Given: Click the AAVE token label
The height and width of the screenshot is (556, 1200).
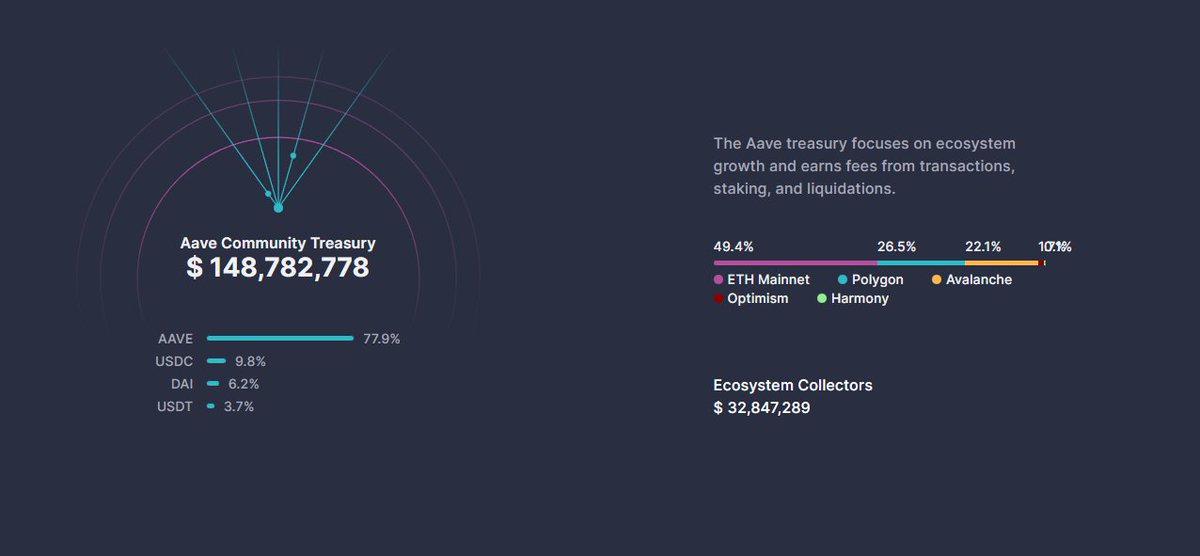Looking at the screenshot, I should coord(175,339).
